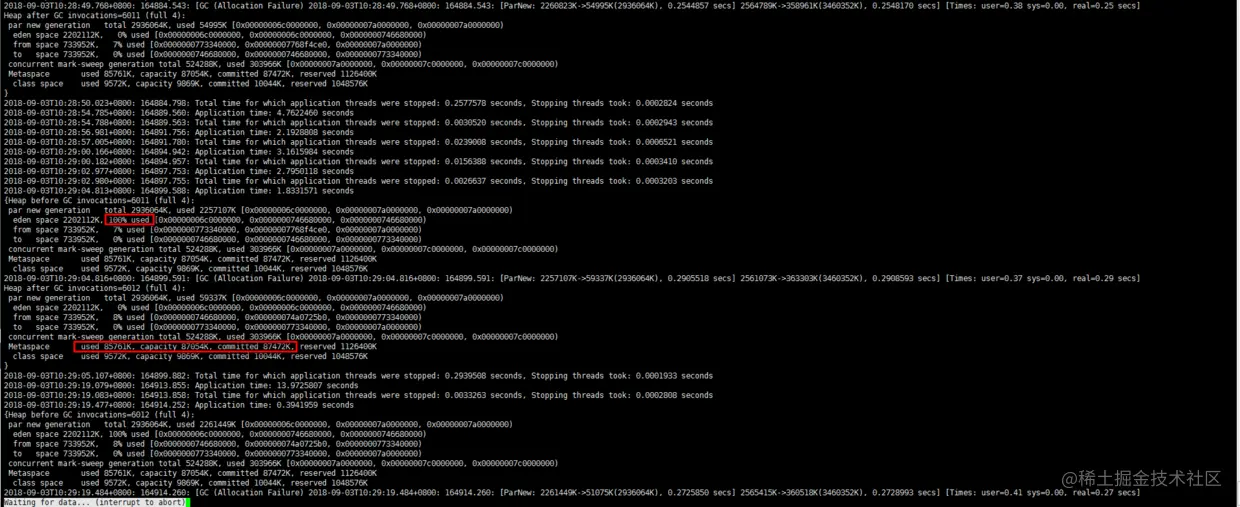The image size is (1240, 507).
Task: Click stopping threads value "0.0001933 seconds"
Action: point(675,376)
